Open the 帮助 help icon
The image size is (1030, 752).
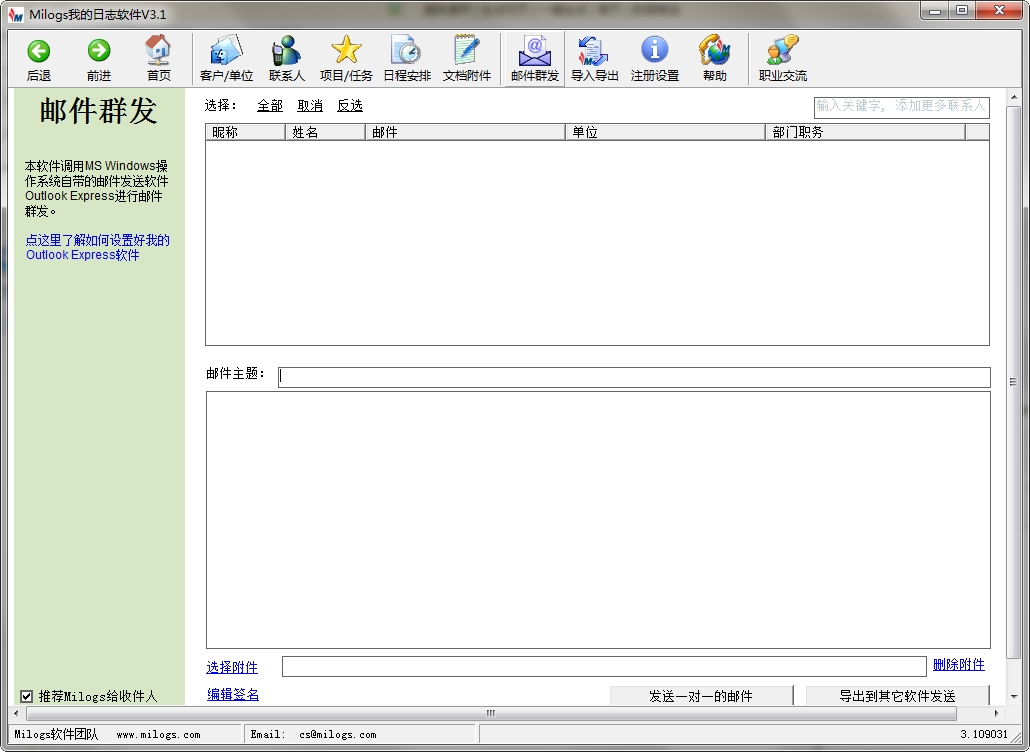tap(715, 57)
